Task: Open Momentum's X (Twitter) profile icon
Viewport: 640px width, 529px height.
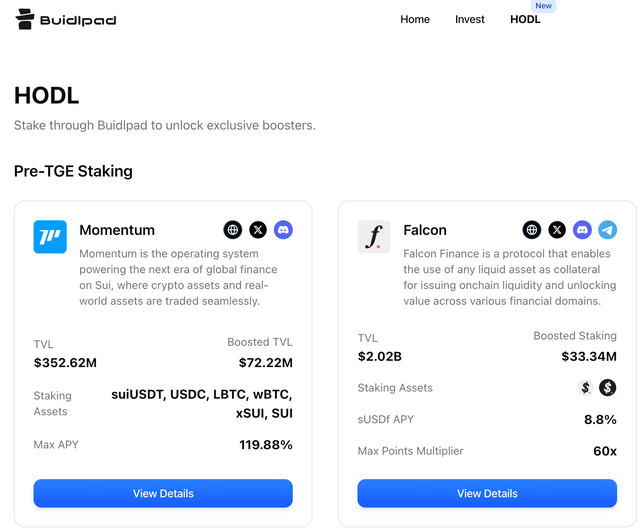Action: point(258,230)
